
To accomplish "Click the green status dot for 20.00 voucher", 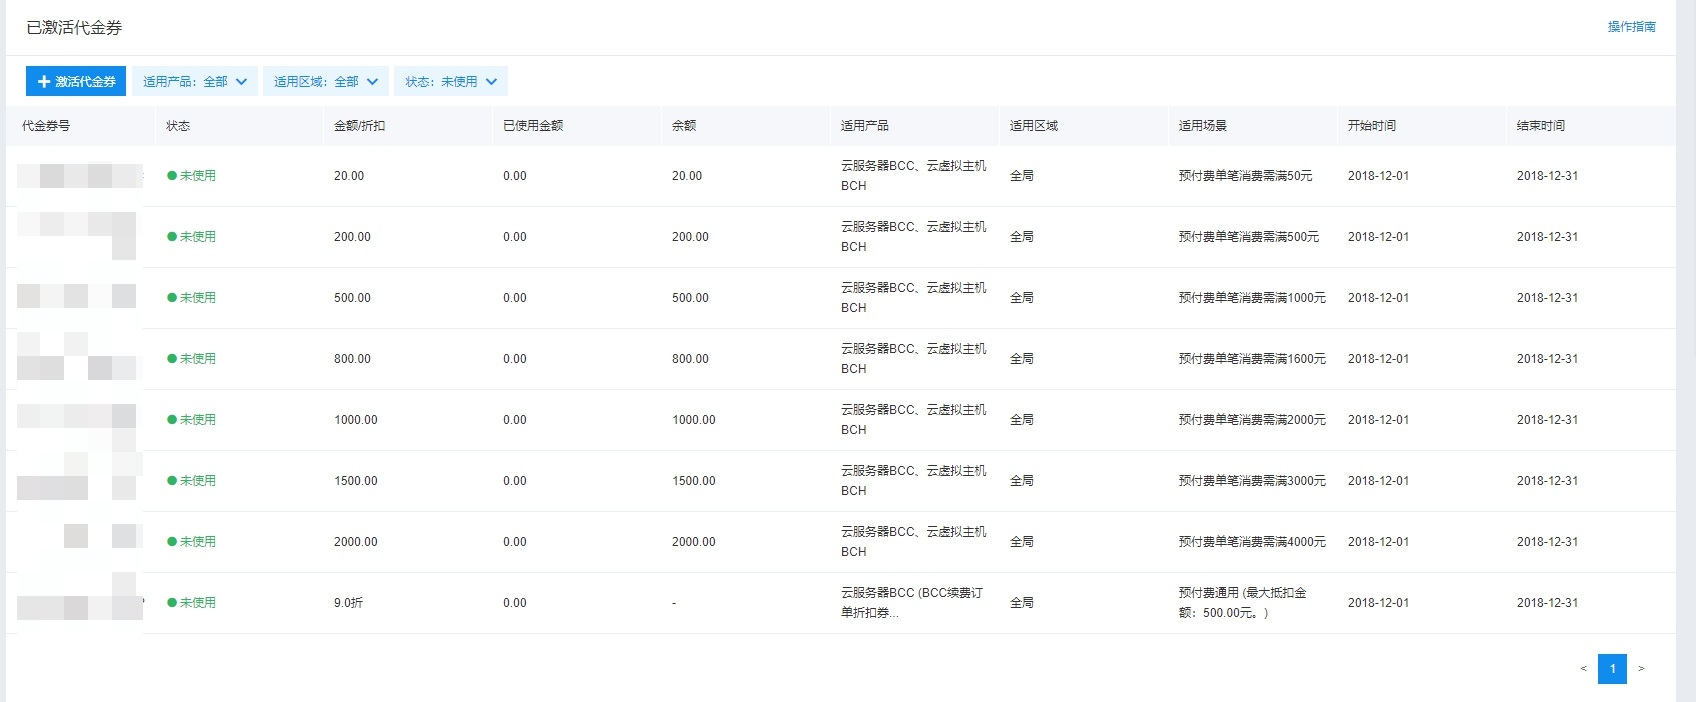I will point(172,176).
